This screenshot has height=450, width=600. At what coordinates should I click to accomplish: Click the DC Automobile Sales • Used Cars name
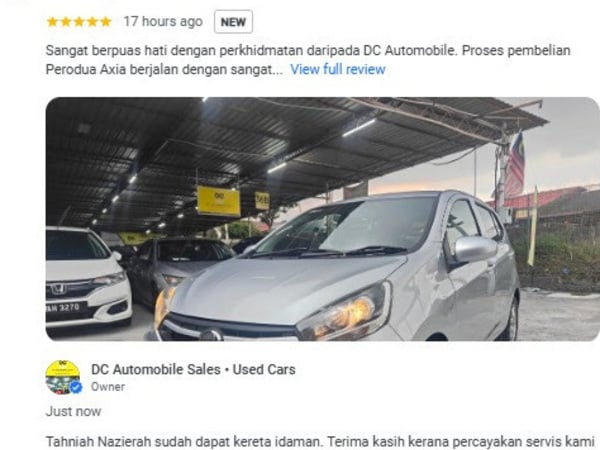pyautogui.click(x=193, y=370)
